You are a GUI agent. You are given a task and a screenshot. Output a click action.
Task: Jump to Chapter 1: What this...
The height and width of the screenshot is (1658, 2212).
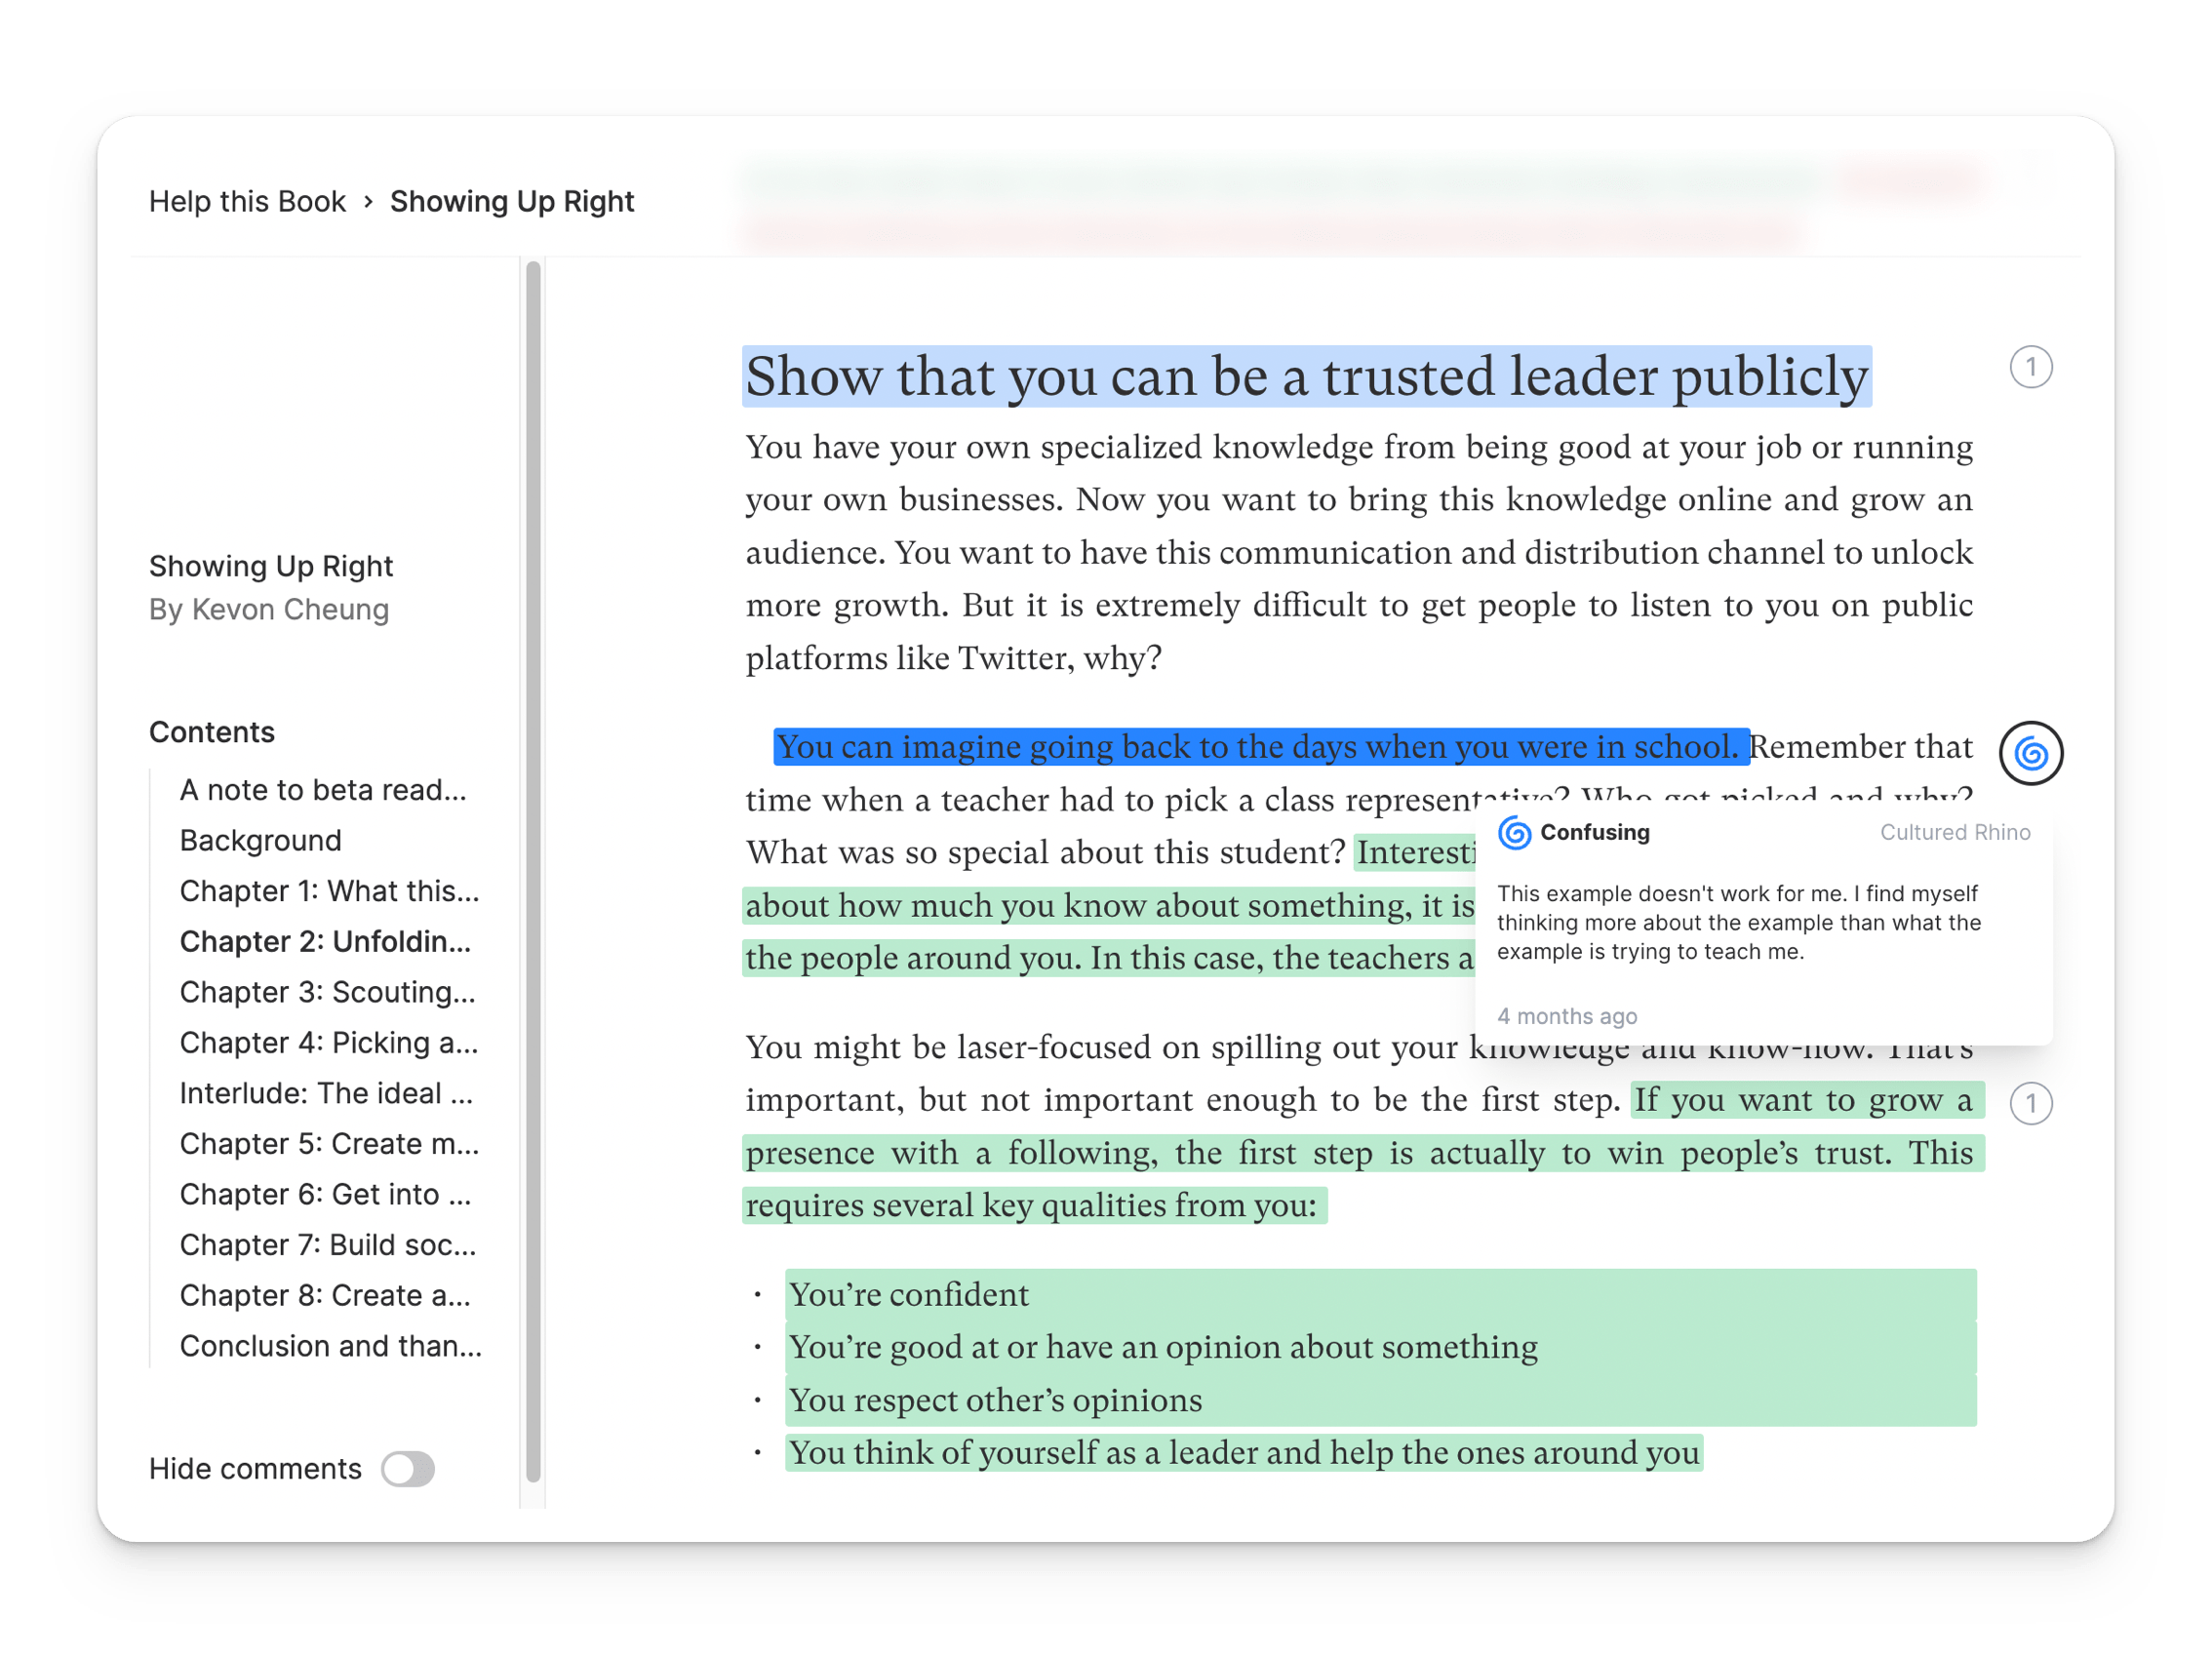[329, 891]
